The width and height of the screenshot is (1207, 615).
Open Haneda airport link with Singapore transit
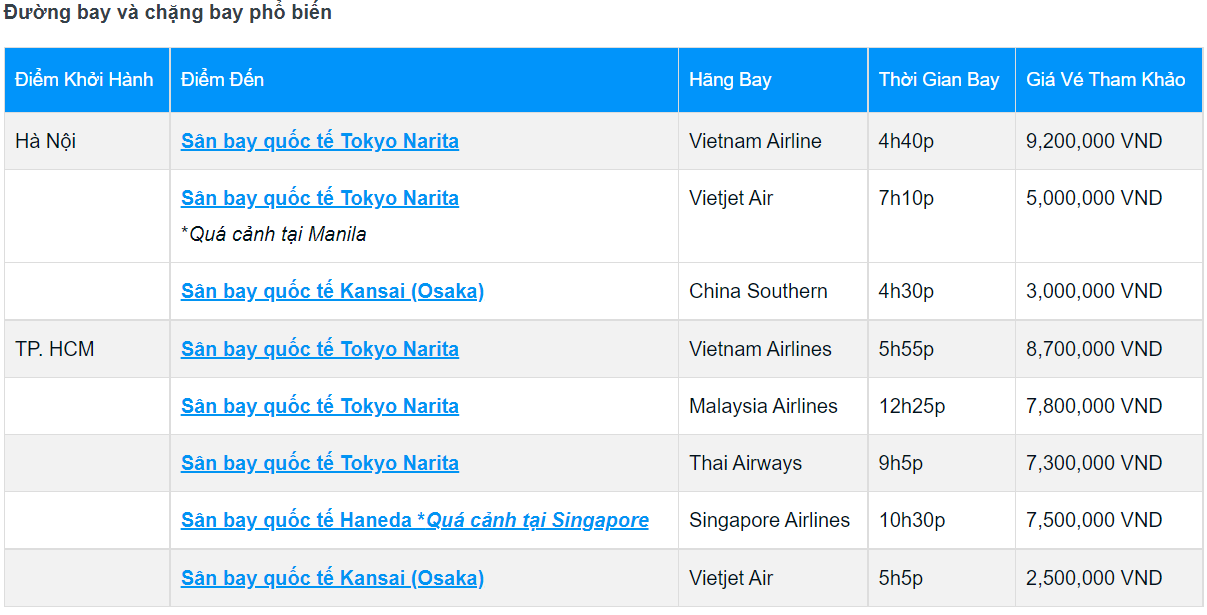pos(414,520)
